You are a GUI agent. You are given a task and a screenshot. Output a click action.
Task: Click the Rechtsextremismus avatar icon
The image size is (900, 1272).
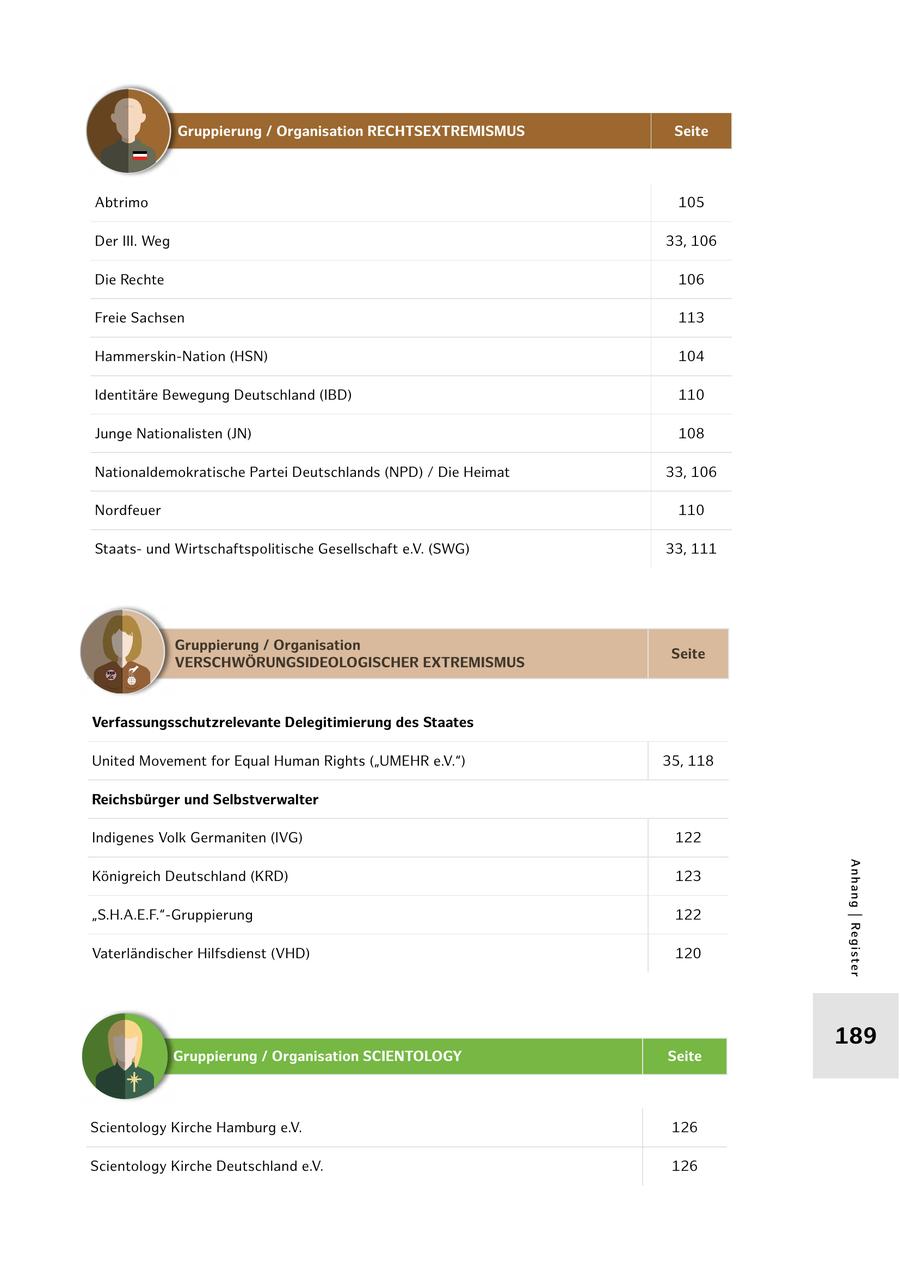[128, 131]
